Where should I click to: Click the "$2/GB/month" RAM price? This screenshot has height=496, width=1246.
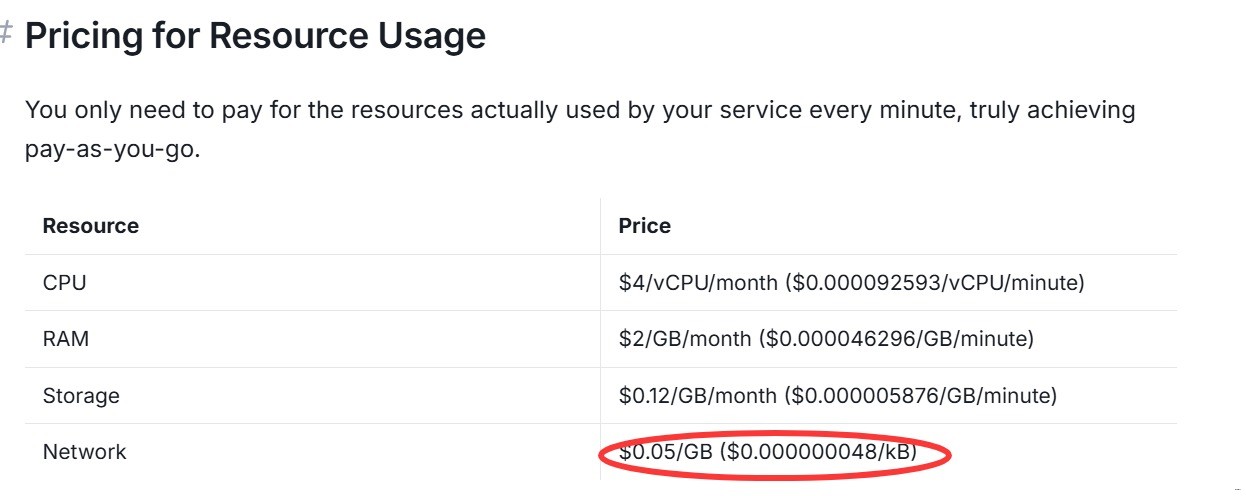coord(684,339)
